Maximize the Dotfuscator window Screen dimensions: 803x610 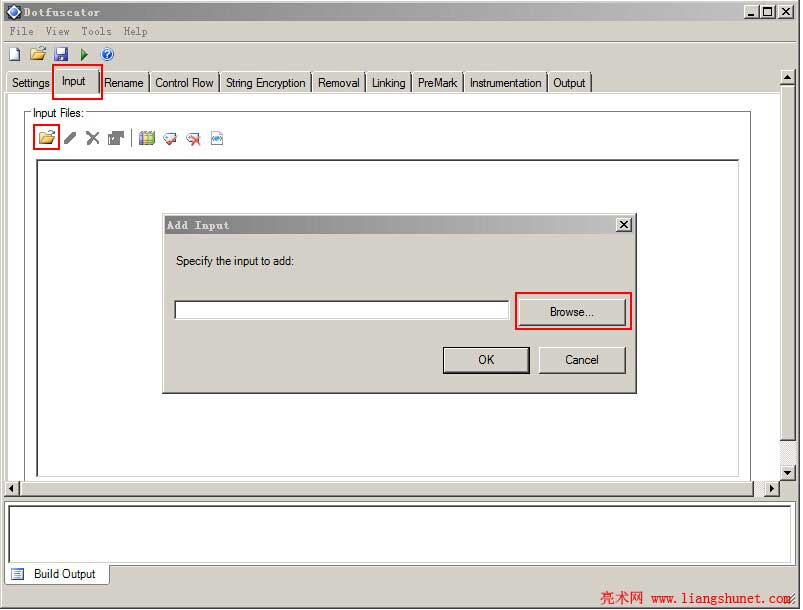pyautogui.click(x=768, y=12)
